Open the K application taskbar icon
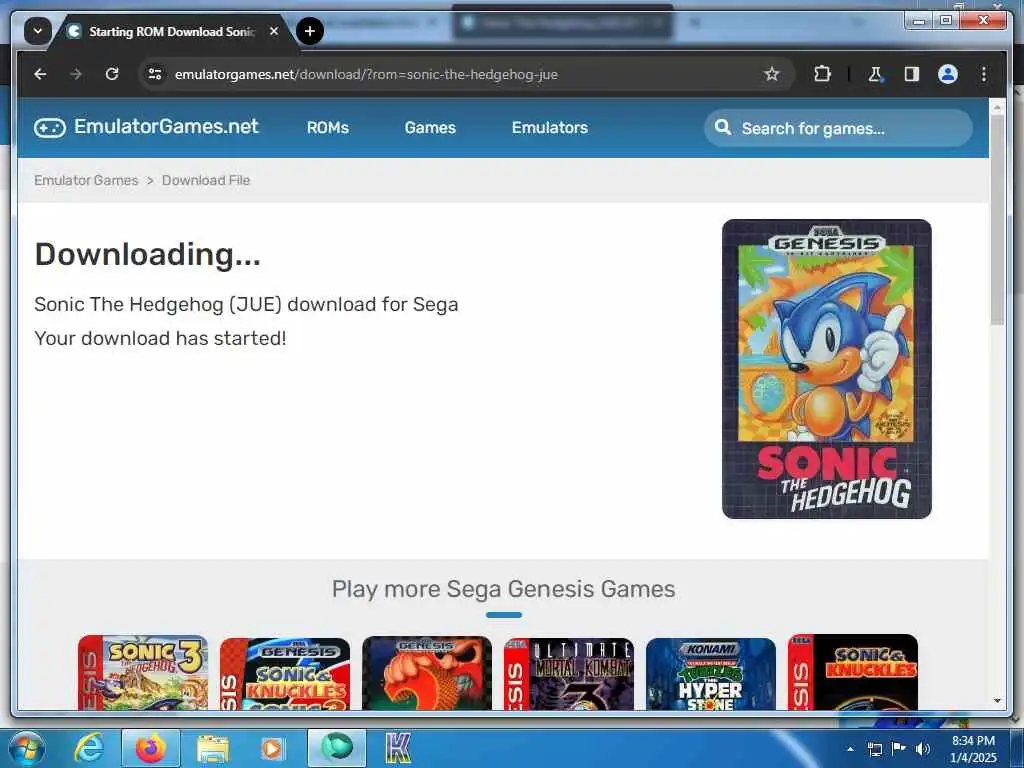The width and height of the screenshot is (1024, 768). pos(398,748)
